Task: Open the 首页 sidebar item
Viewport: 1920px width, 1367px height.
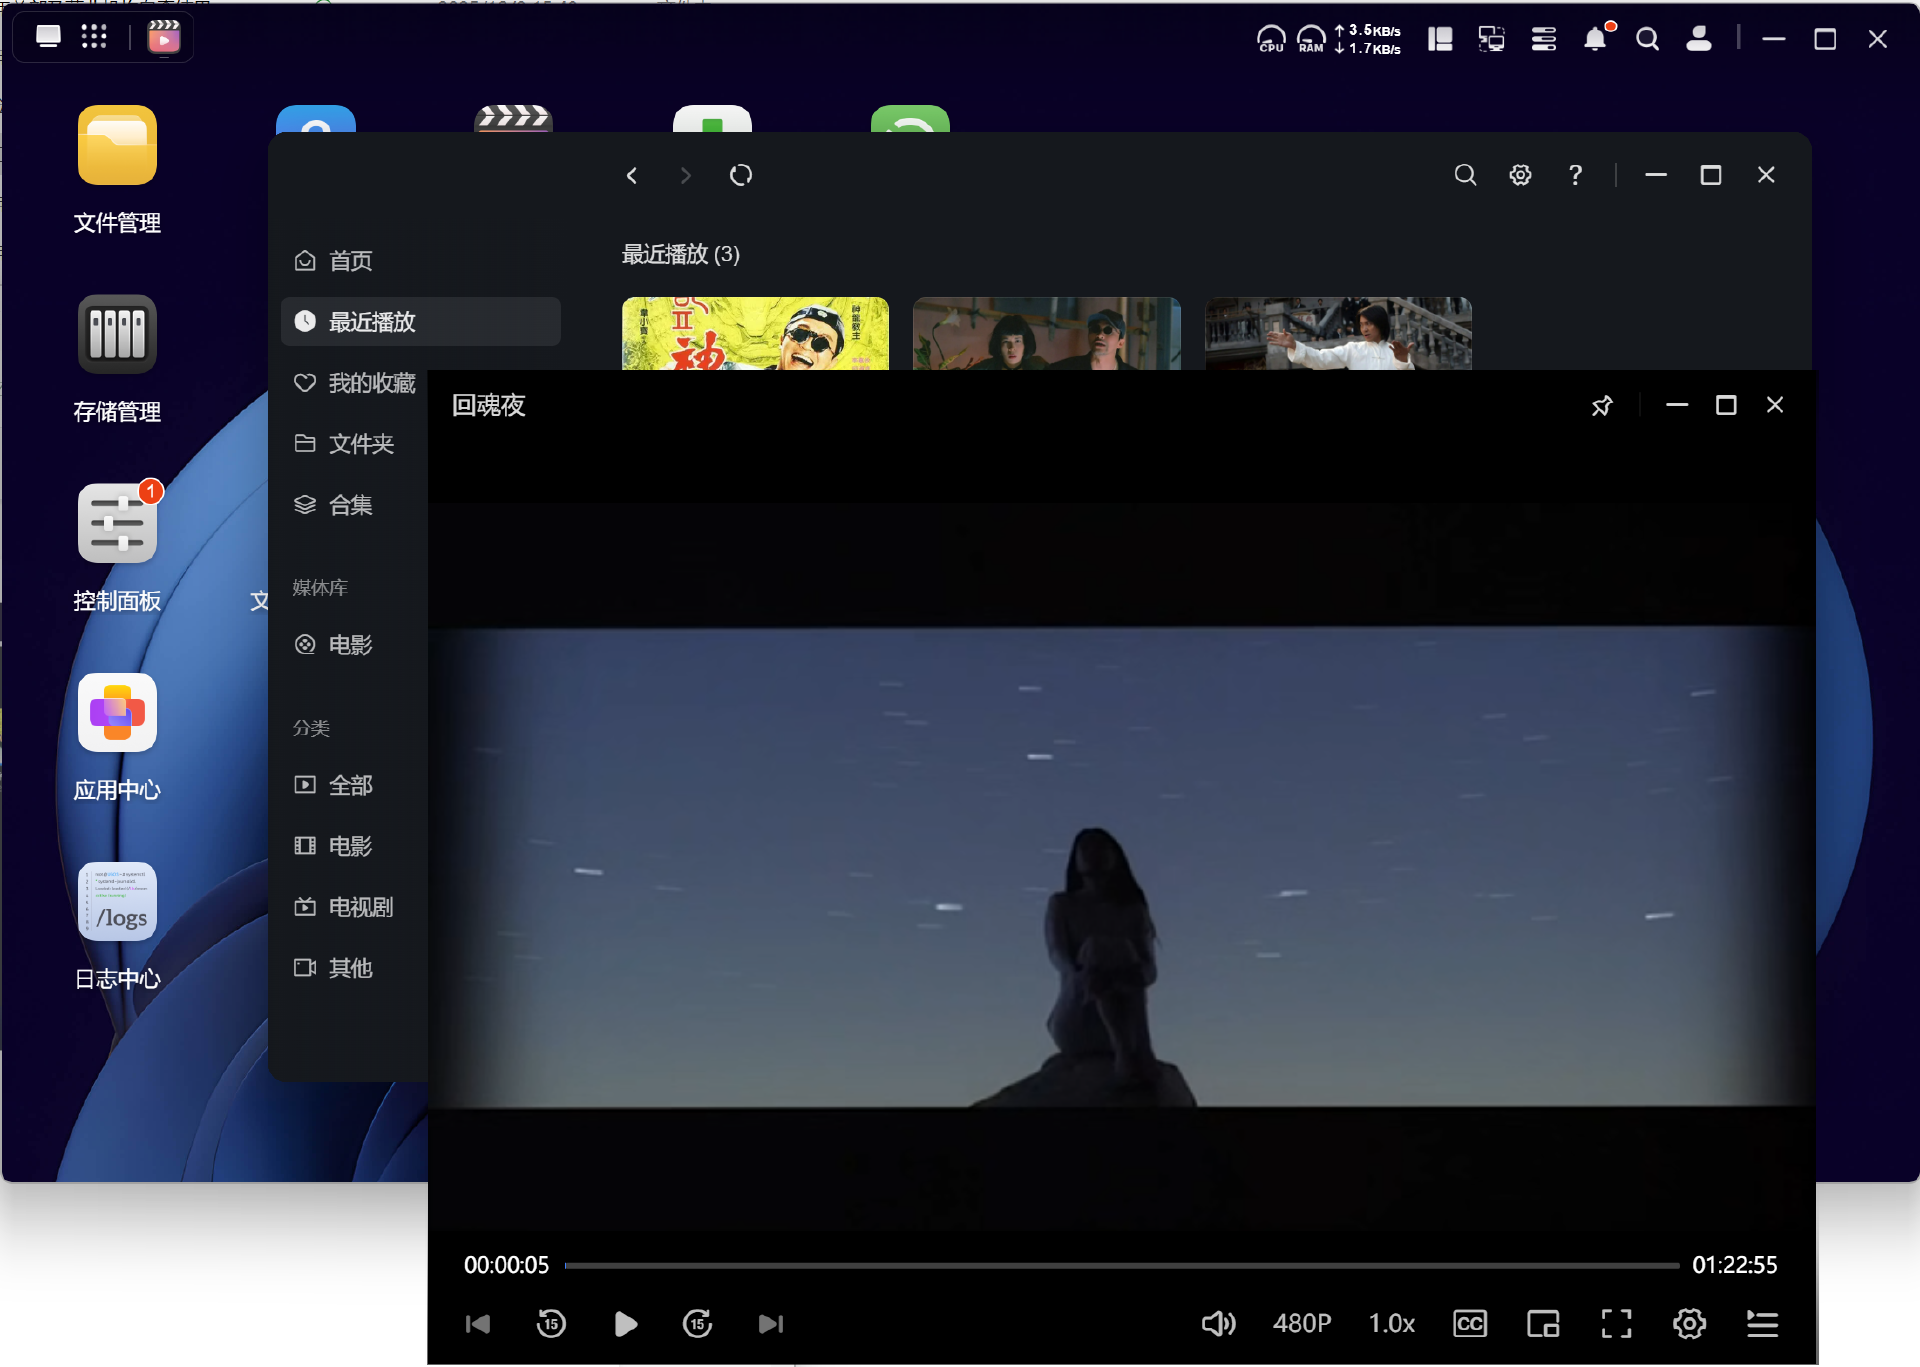Action: click(350, 261)
